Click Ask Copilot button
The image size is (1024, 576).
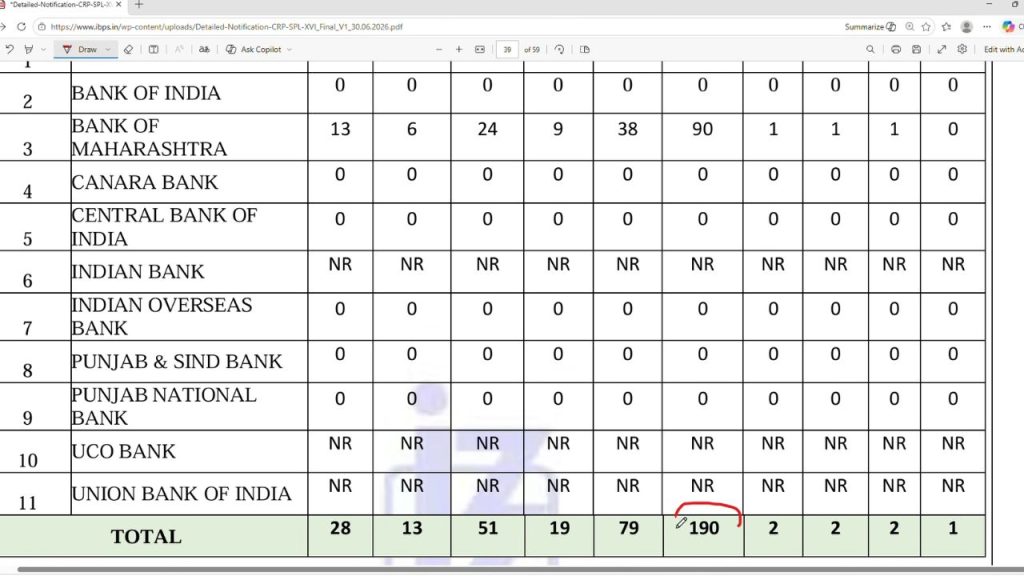pyautogui.click(x=254, y=50)
